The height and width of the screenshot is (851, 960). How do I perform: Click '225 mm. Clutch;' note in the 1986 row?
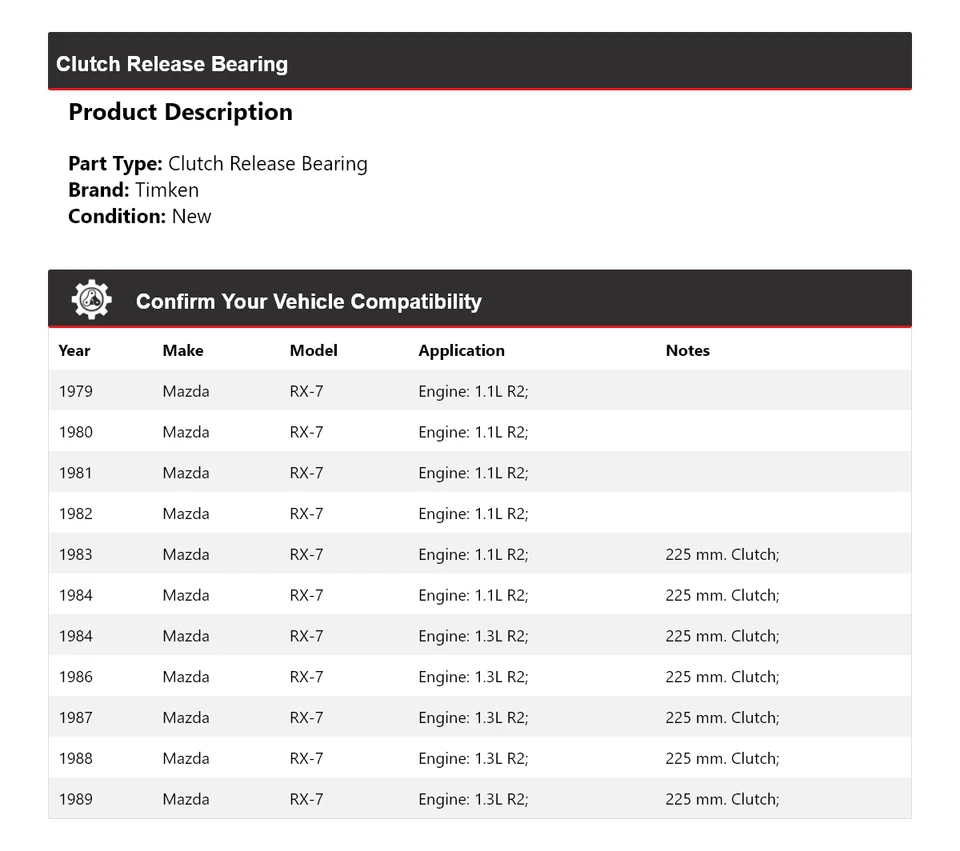(x=722, y=677)
